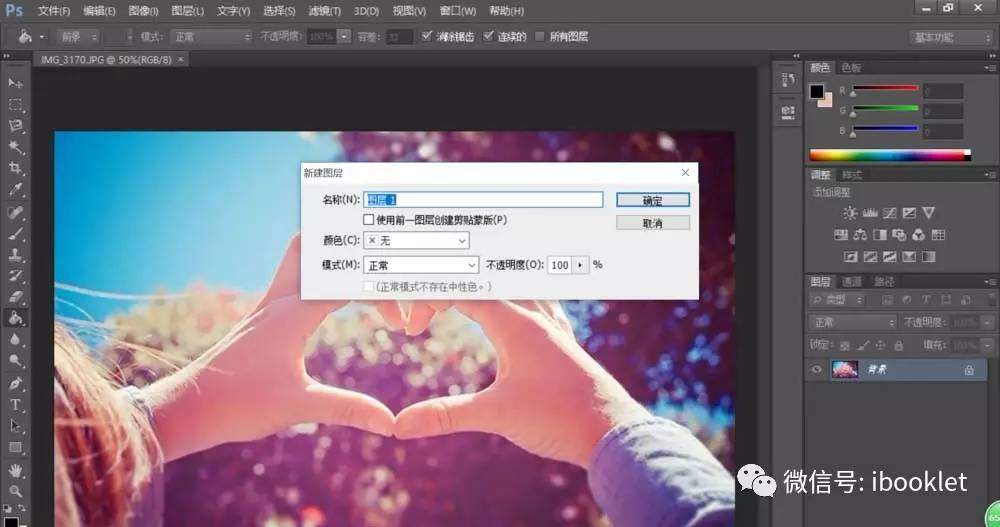1000x527 pixels.
Task: Open the History panel icon
Action: (788, 80)
